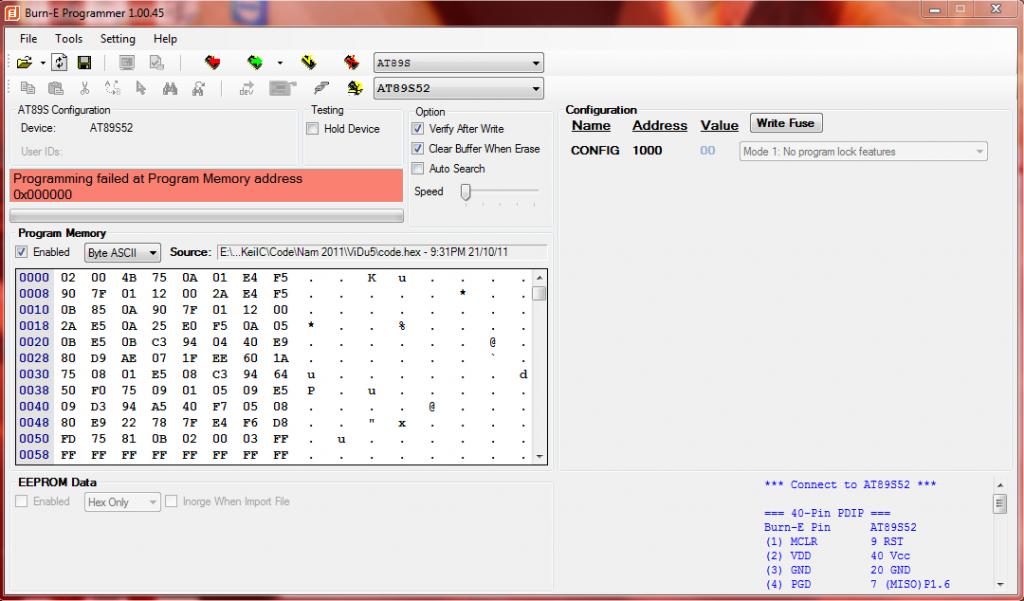Click the Write Fuse button

[x=786, y=123]
